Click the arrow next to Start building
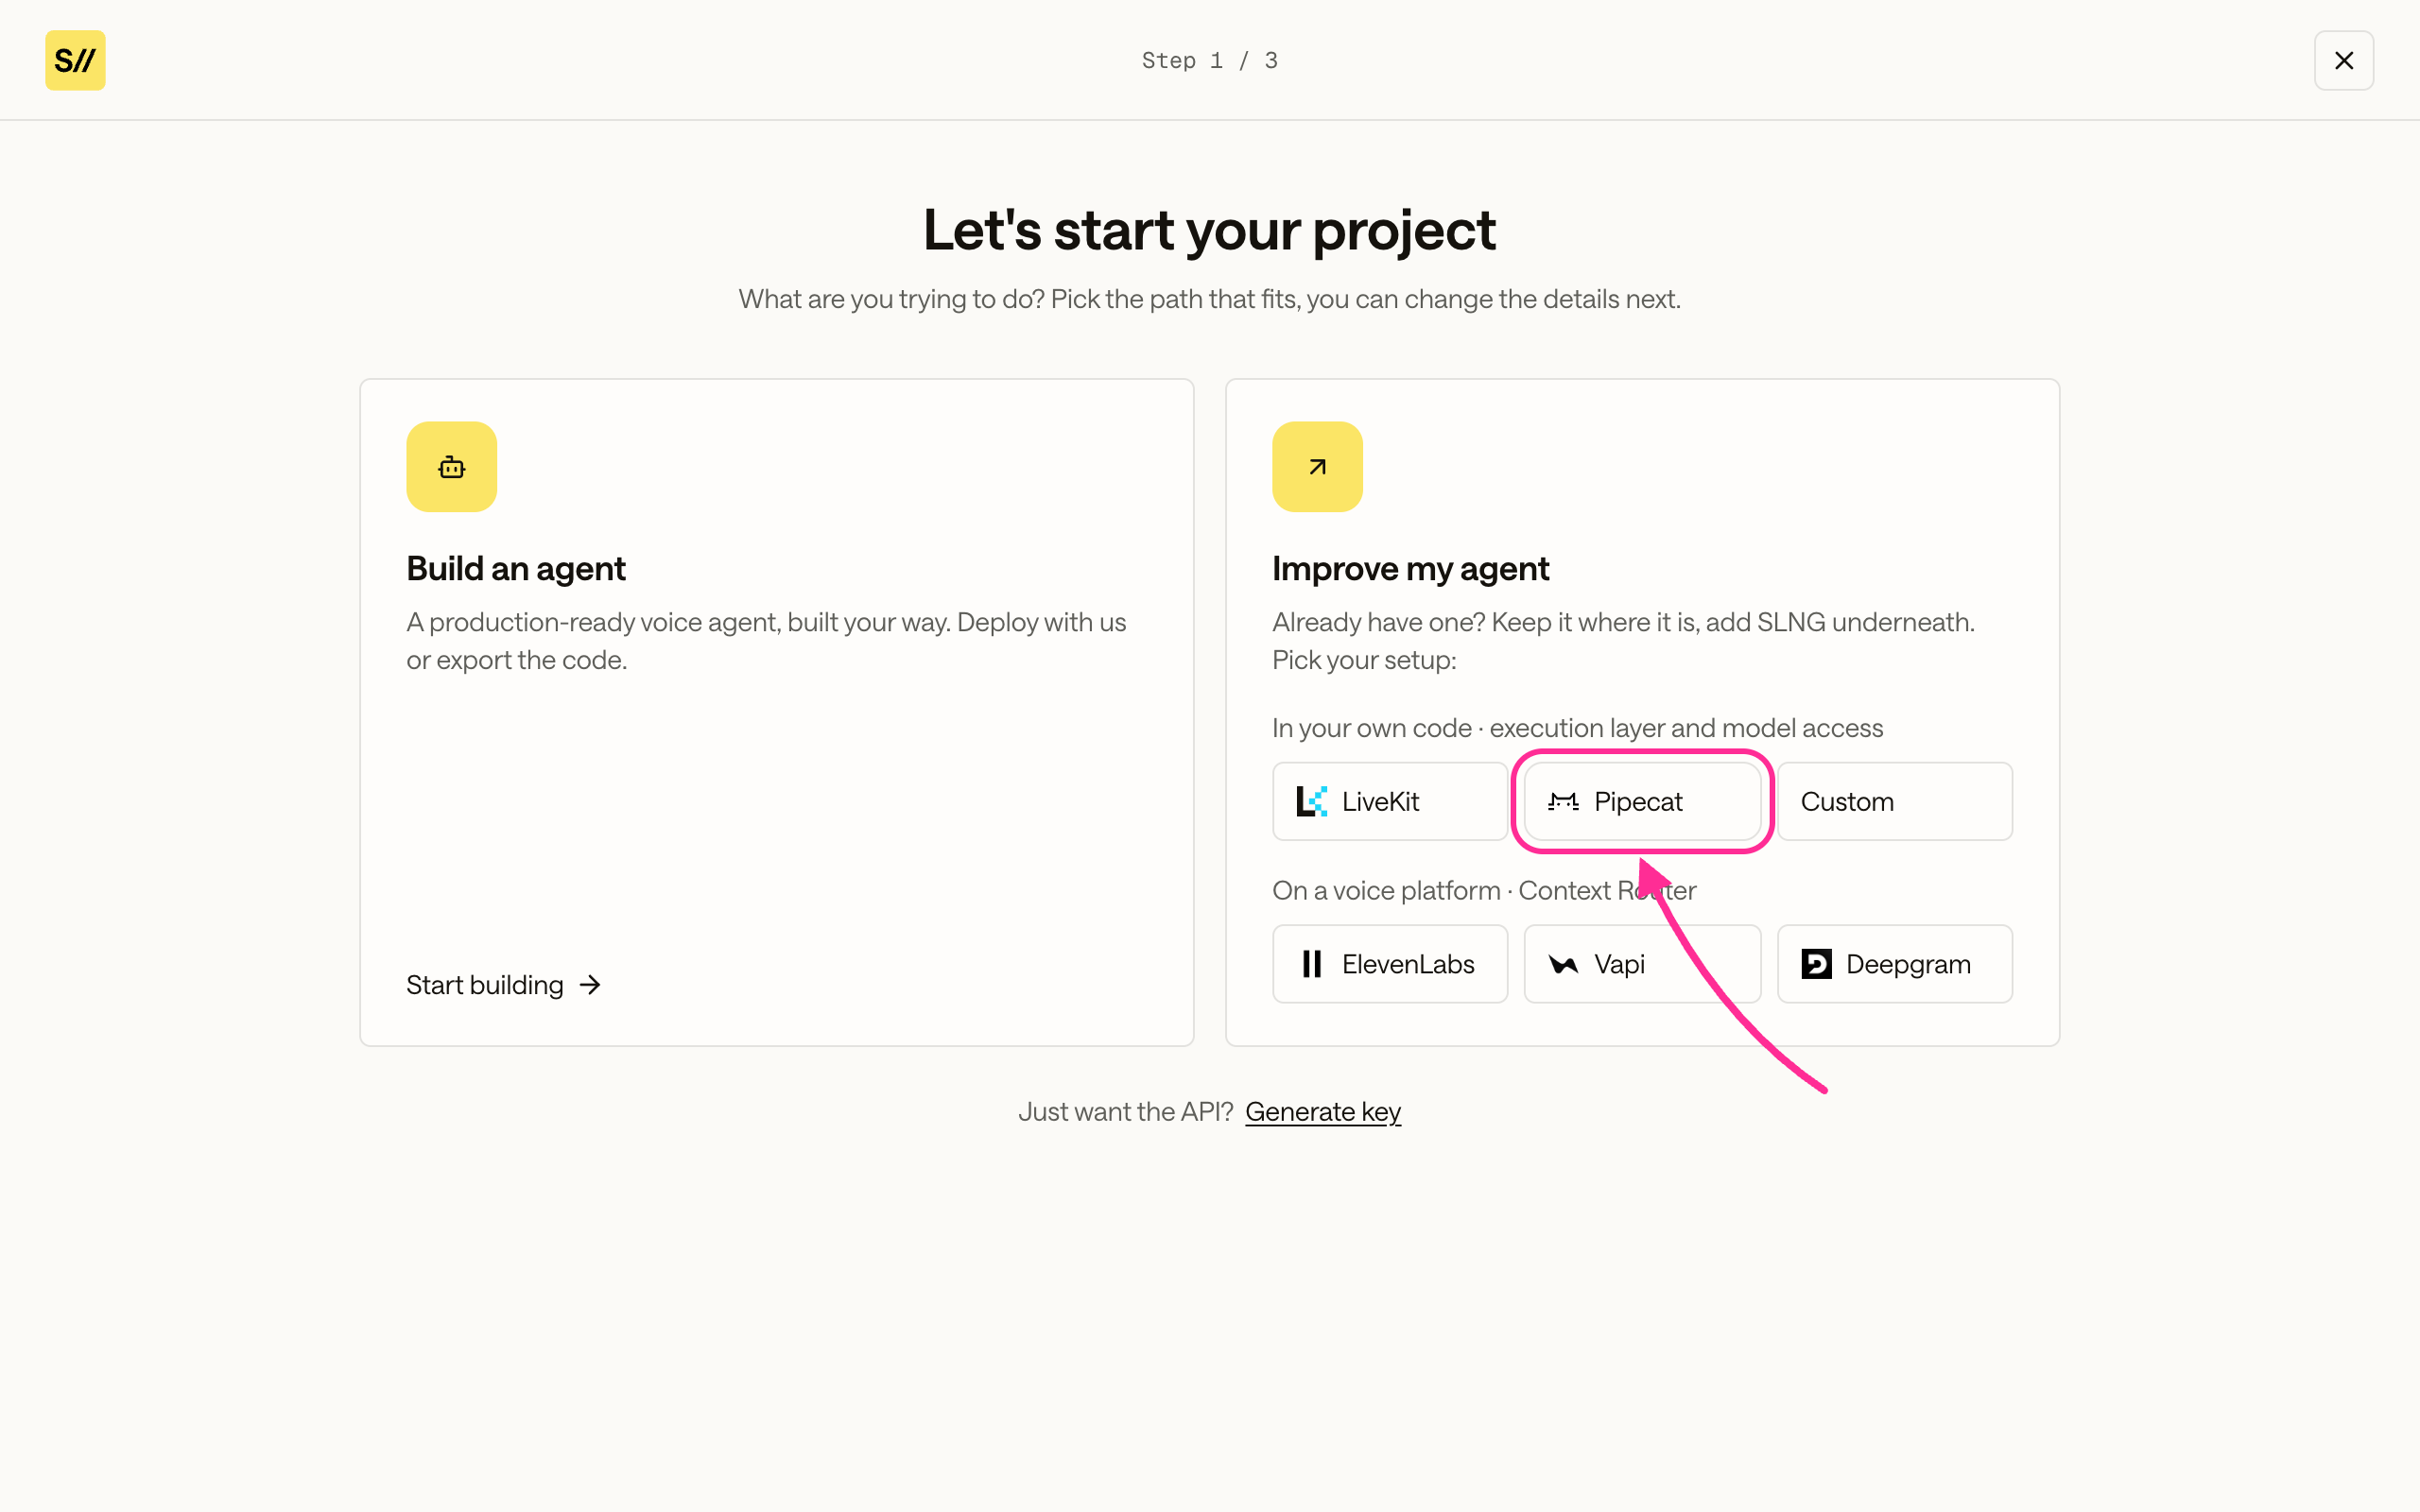 [590, 985]
